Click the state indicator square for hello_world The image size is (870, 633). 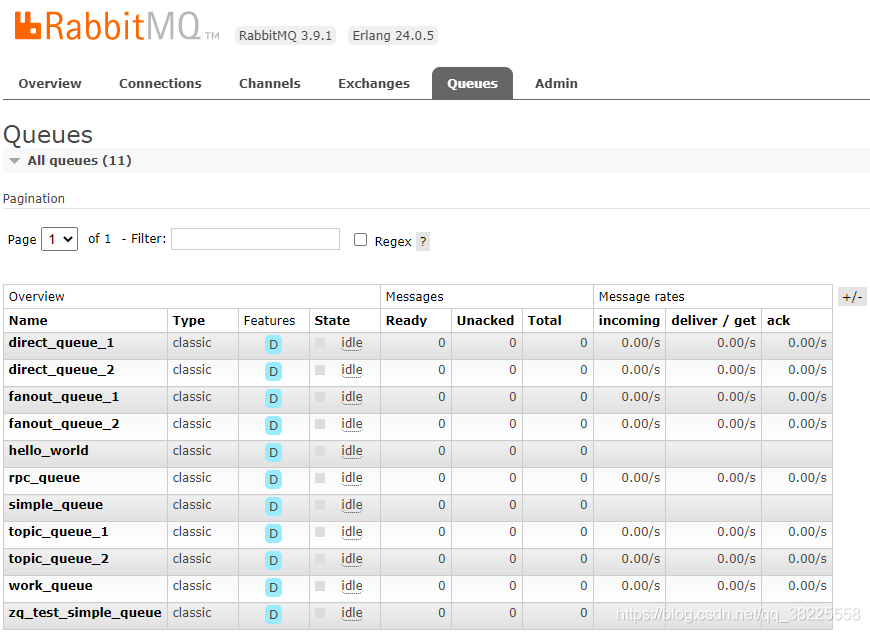point(320,451)
